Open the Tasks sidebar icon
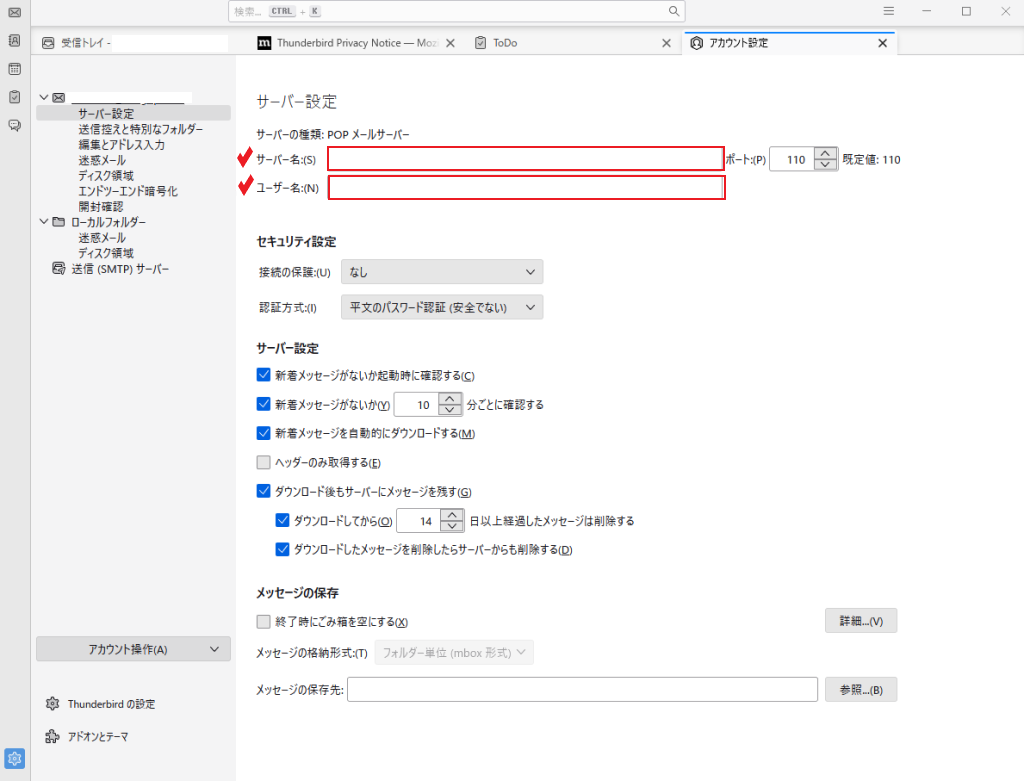 [14, 97]
